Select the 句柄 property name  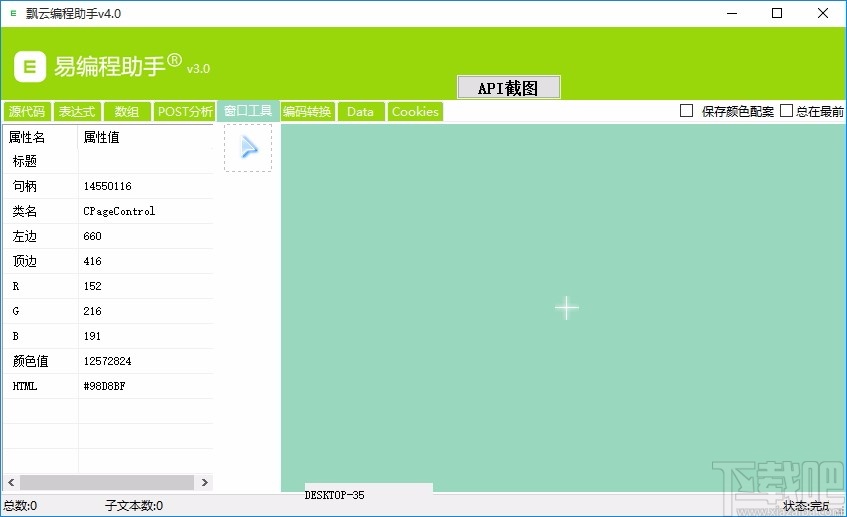click(x=25, y=186)
